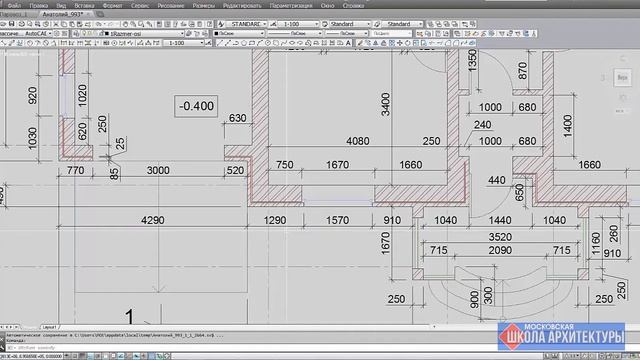Select the -0.400 elevation label in drawing
The width and height of the screenshot is (640, 360).
coord(196,106)
